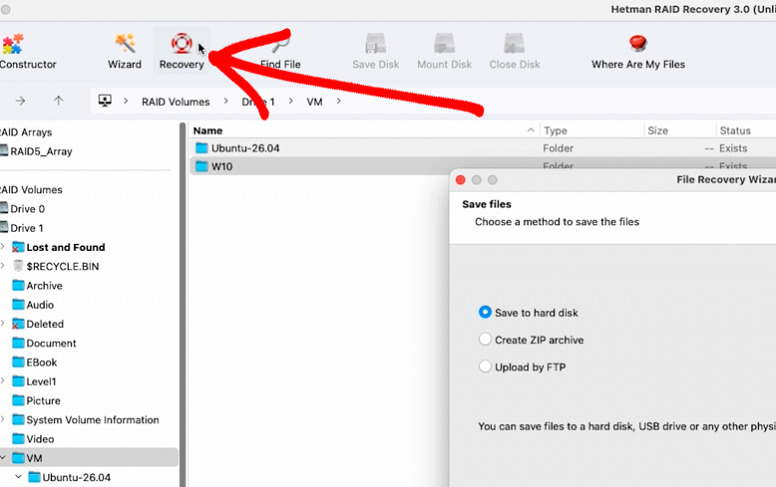776x487 pixels.
Task: Expand the Lost and Found node
Action: click(3, 246)
